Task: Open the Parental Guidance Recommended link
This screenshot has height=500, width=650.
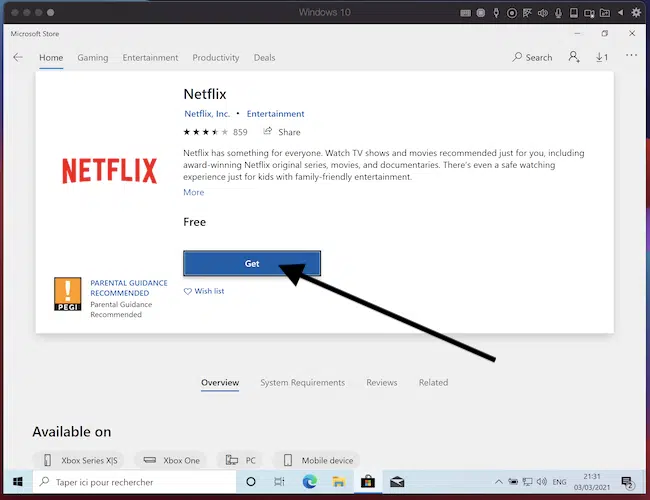Action: click(x=129, y=288)
